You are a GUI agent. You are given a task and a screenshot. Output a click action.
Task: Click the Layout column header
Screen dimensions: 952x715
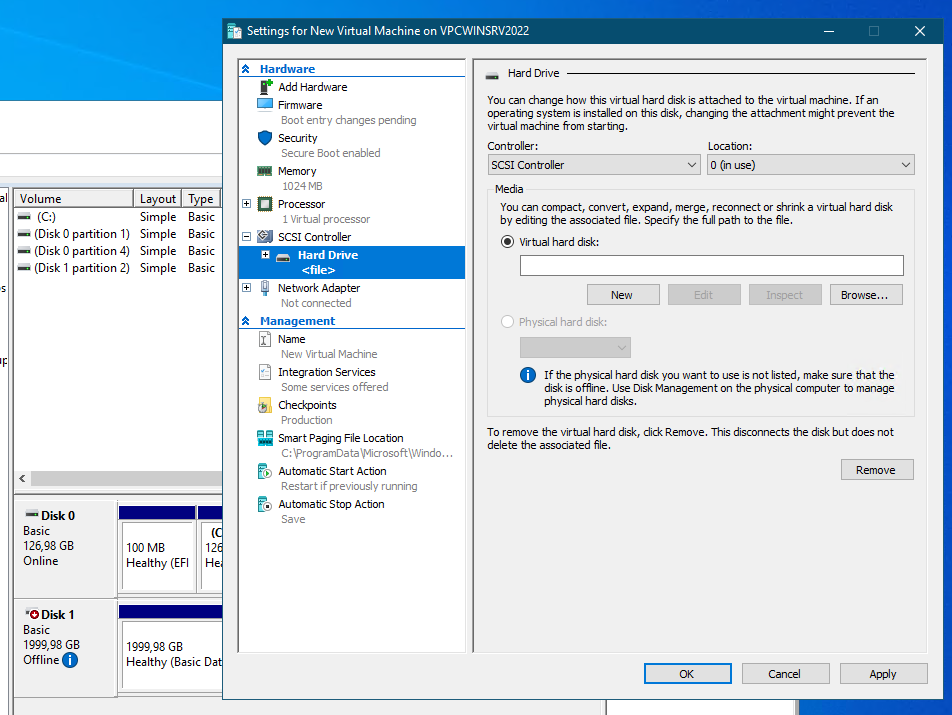157,198
